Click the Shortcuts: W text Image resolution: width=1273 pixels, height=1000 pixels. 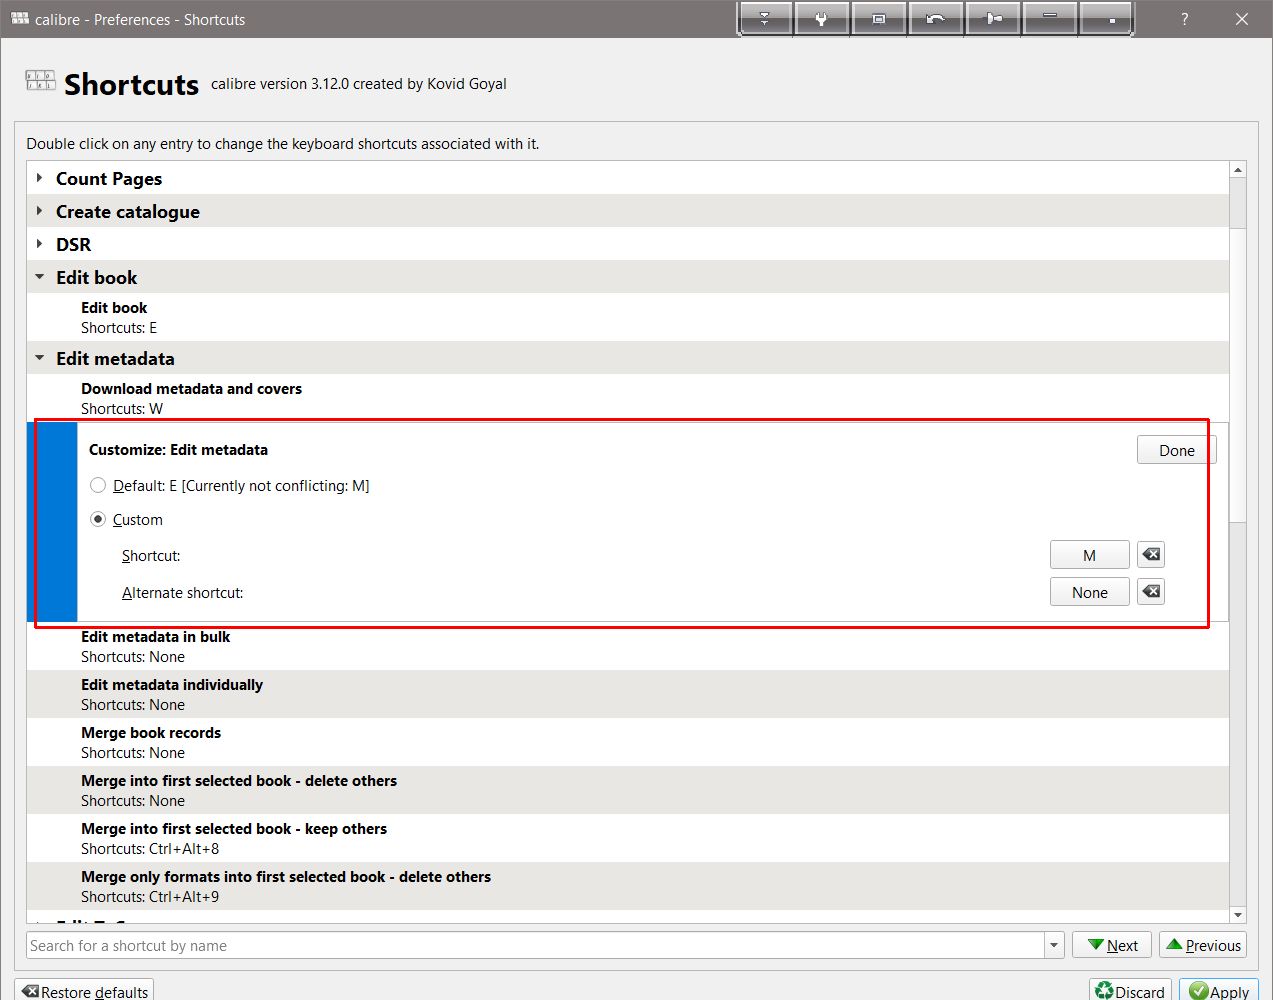[122, 408]
